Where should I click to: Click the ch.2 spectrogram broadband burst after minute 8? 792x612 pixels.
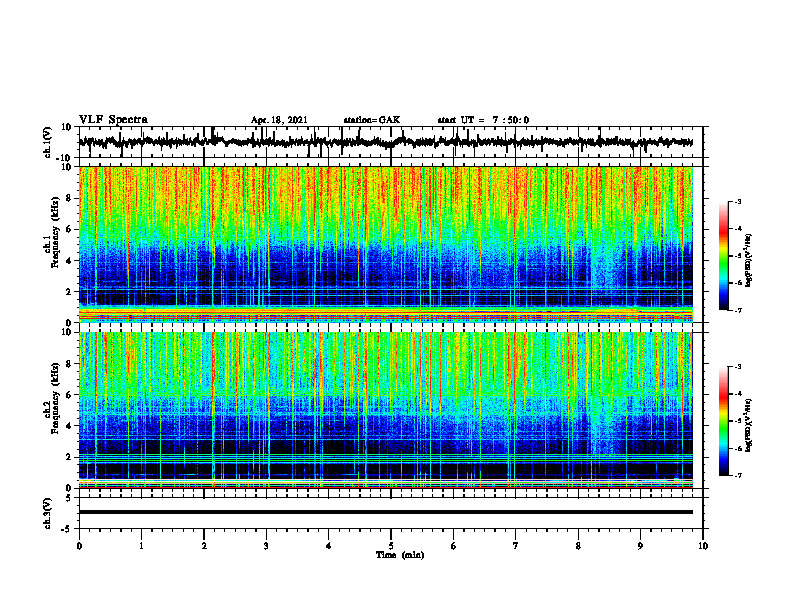604,429
